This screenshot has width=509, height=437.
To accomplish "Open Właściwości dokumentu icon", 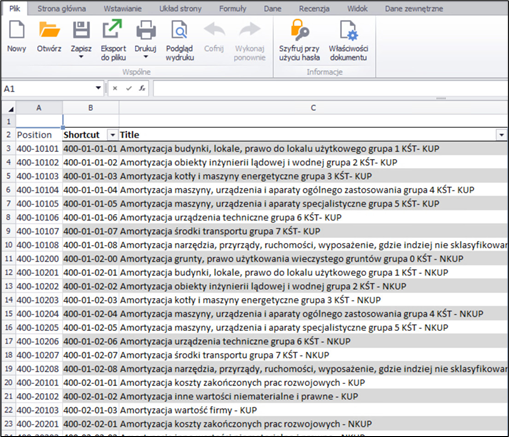I will (x=348, y=30).
